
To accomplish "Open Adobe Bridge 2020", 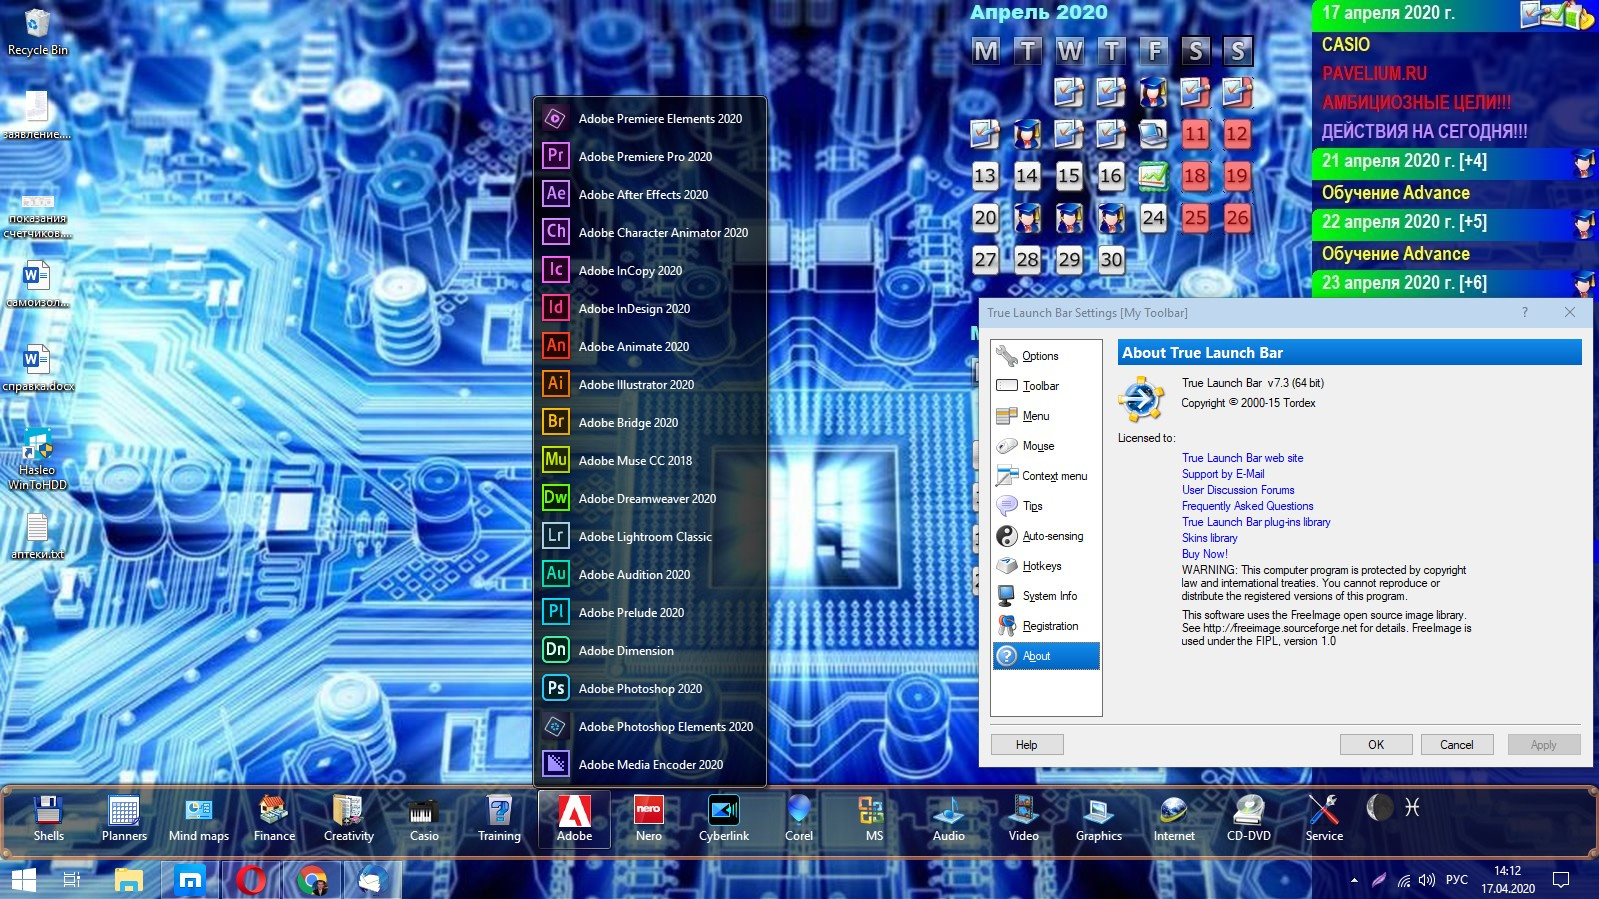I will pos(650,422).
